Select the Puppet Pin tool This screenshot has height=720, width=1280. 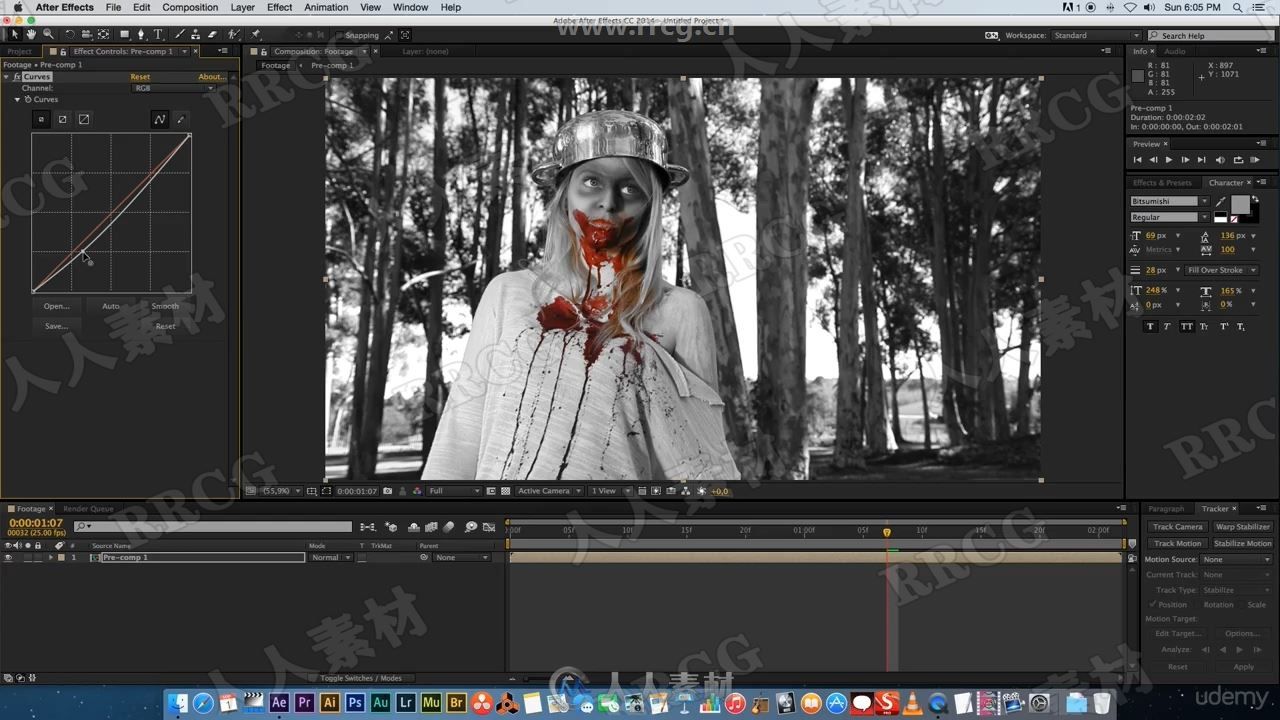coord(256,34)
